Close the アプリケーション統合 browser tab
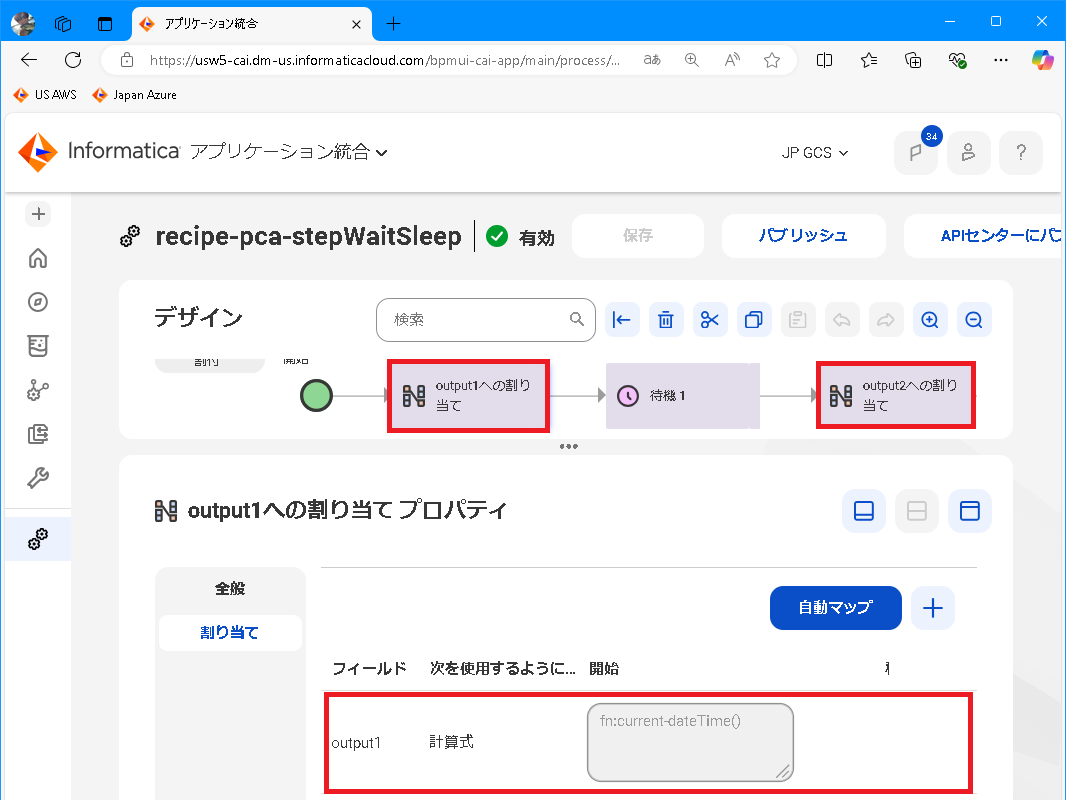This screenshot has height=800, width=1066. [356, 24]
